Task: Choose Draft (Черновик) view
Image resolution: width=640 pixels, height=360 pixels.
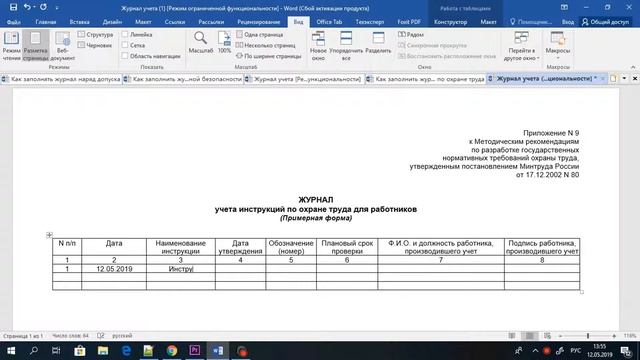Action: click(x=95, y=45)
